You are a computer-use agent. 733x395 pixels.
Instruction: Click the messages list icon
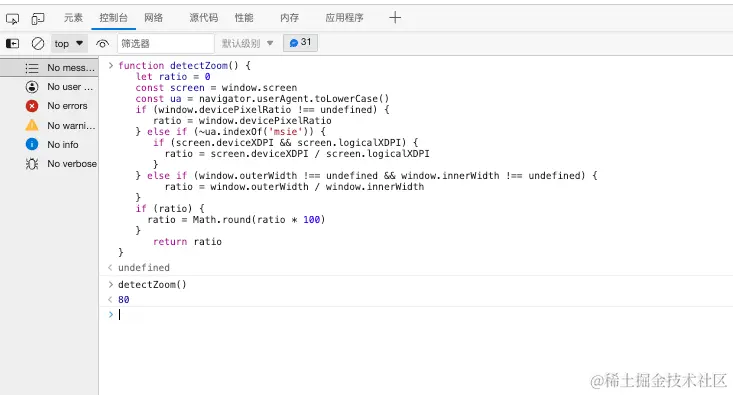(32, 68)
